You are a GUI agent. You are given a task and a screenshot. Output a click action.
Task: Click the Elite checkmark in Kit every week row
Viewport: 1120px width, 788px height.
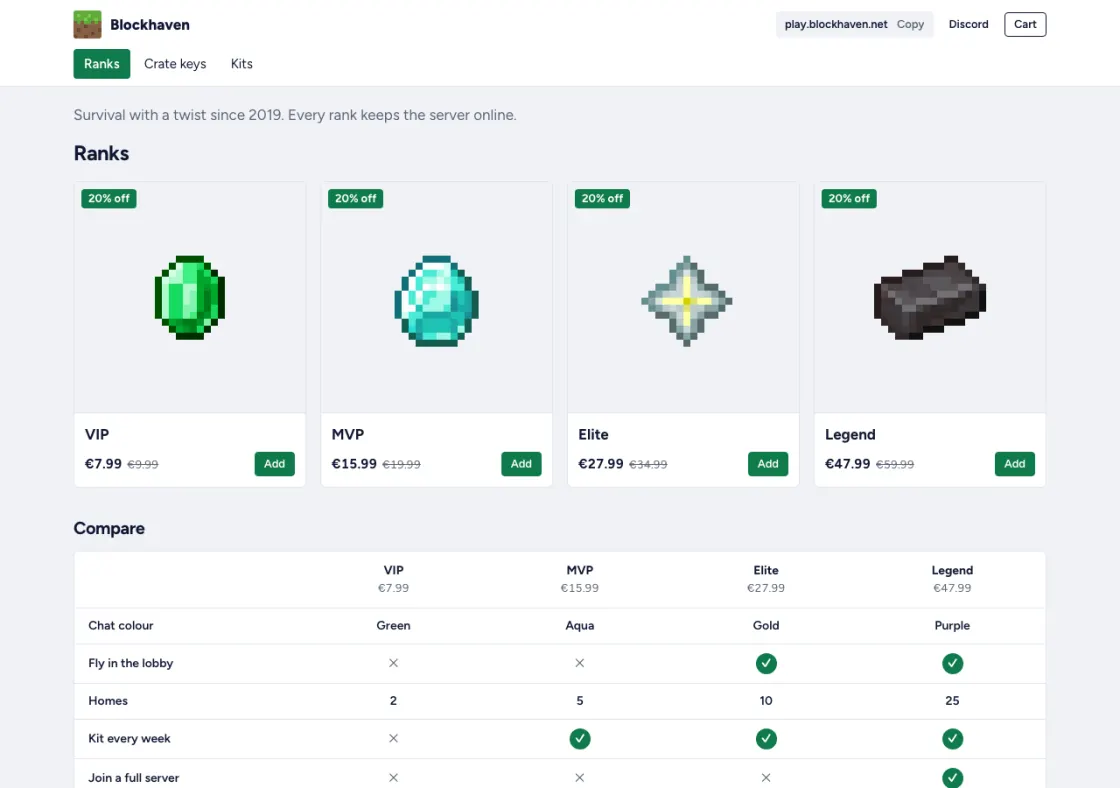[766, 738]
